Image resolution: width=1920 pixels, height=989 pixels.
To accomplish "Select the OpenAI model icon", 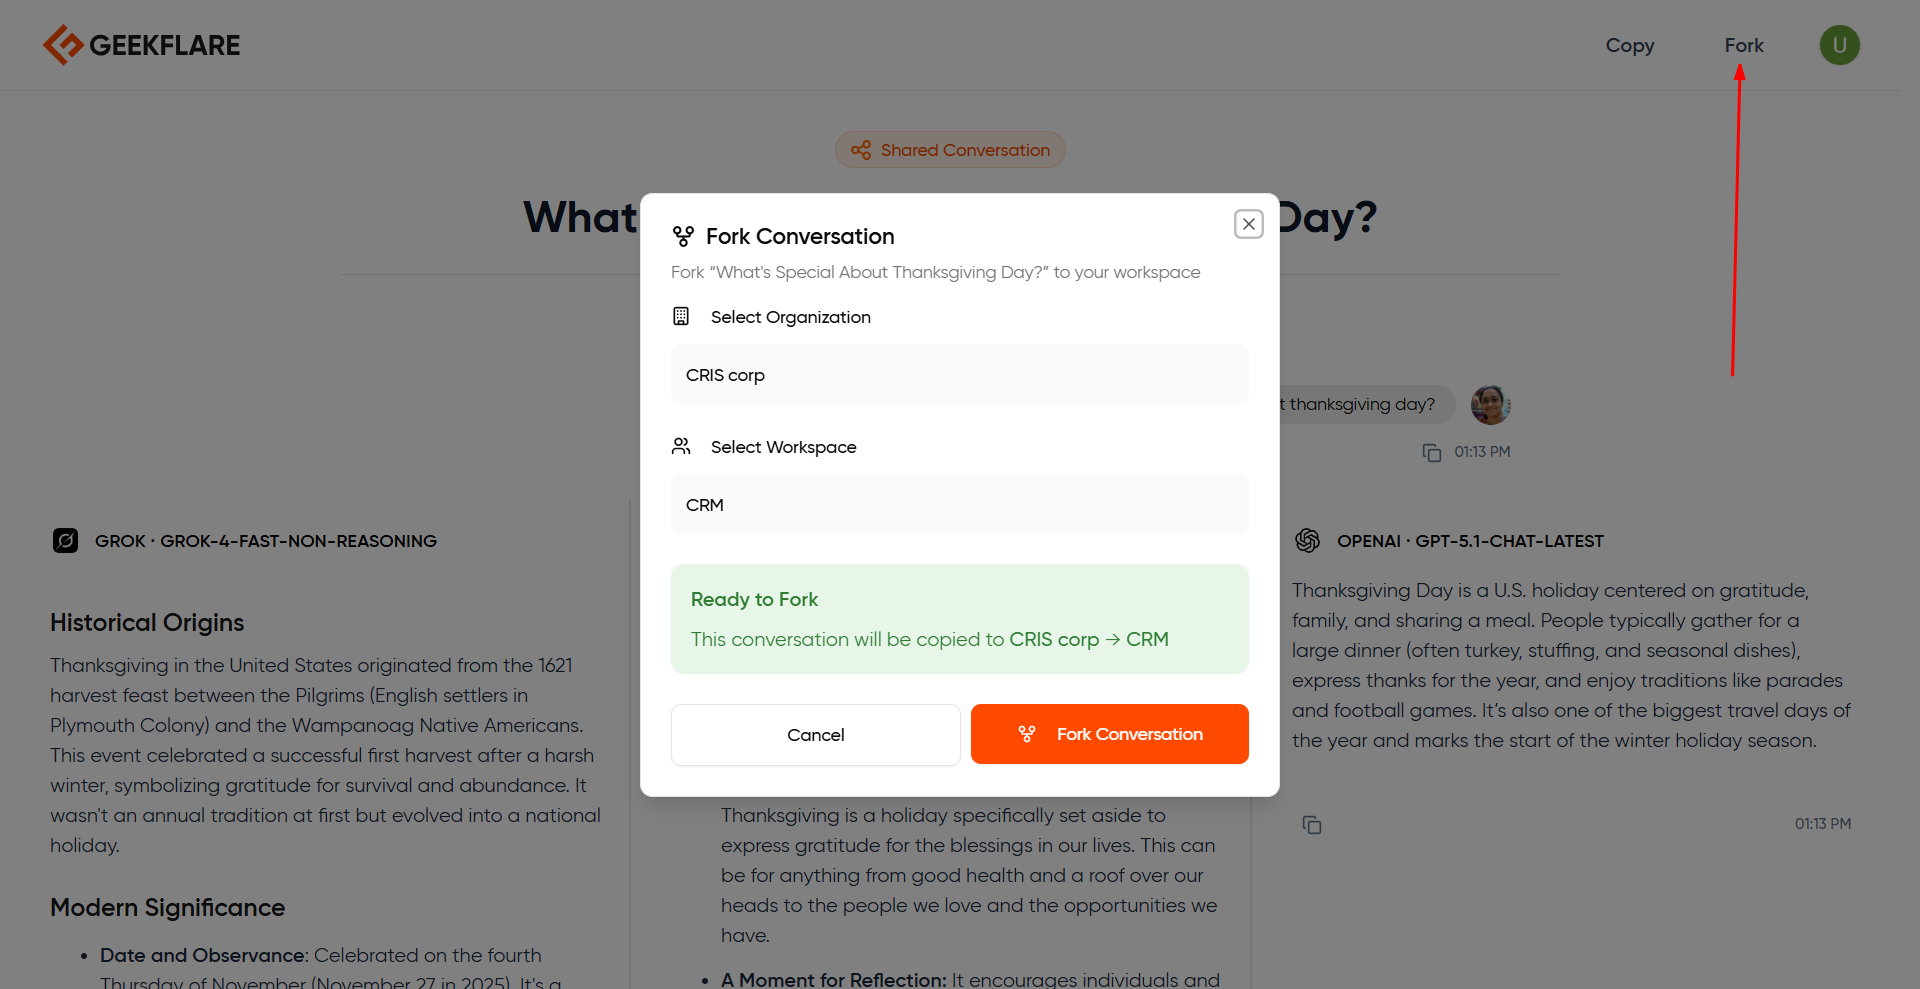I will pyautogui.click(x=1308, y=540).
